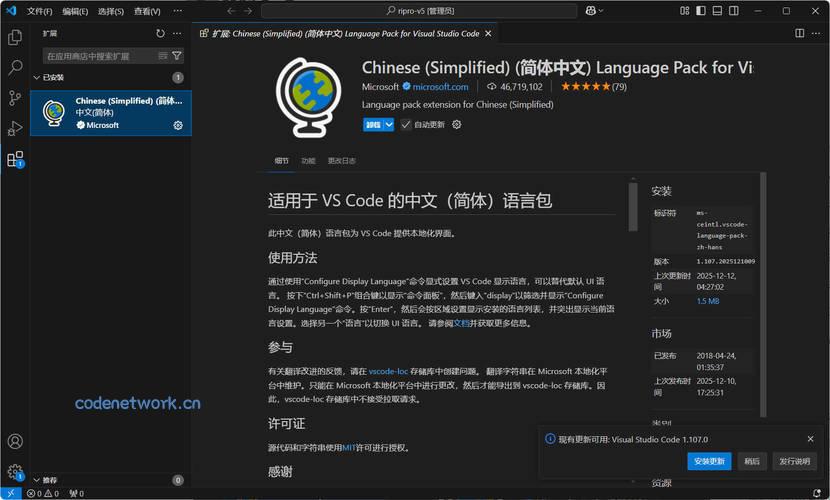The image size is (830, 500).
Task: Open the Accounts icon in activity bar
Action: 15,441
